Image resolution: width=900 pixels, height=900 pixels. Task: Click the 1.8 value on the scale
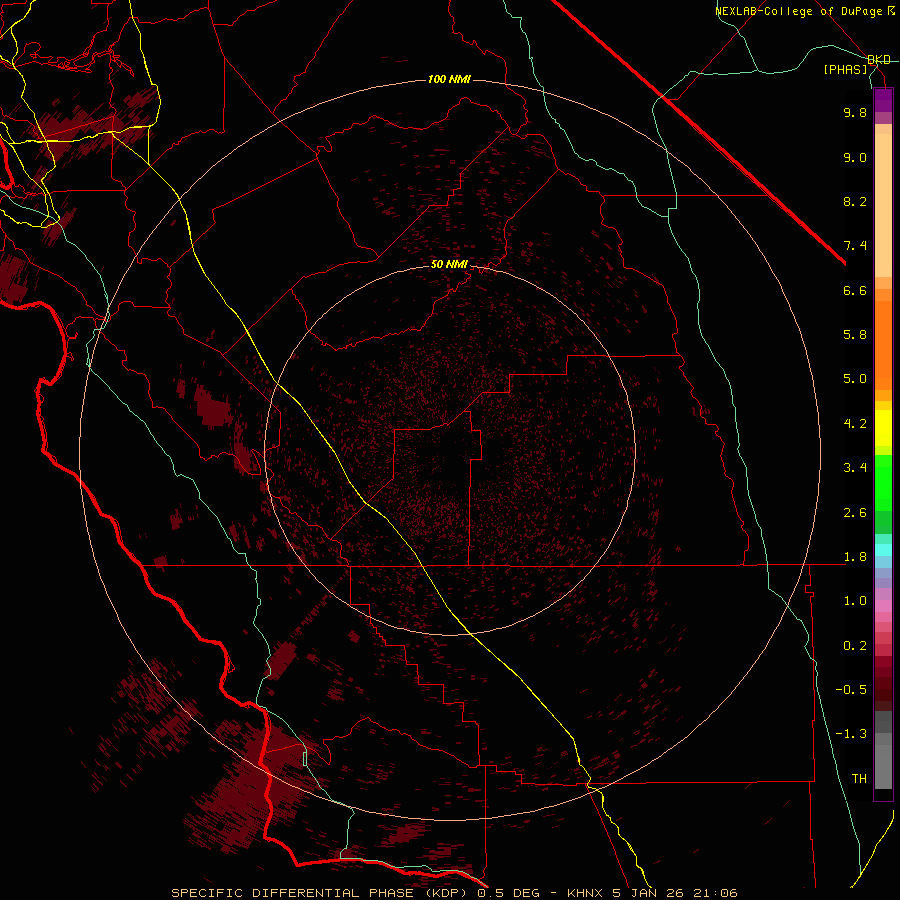[x=855, y=557]
